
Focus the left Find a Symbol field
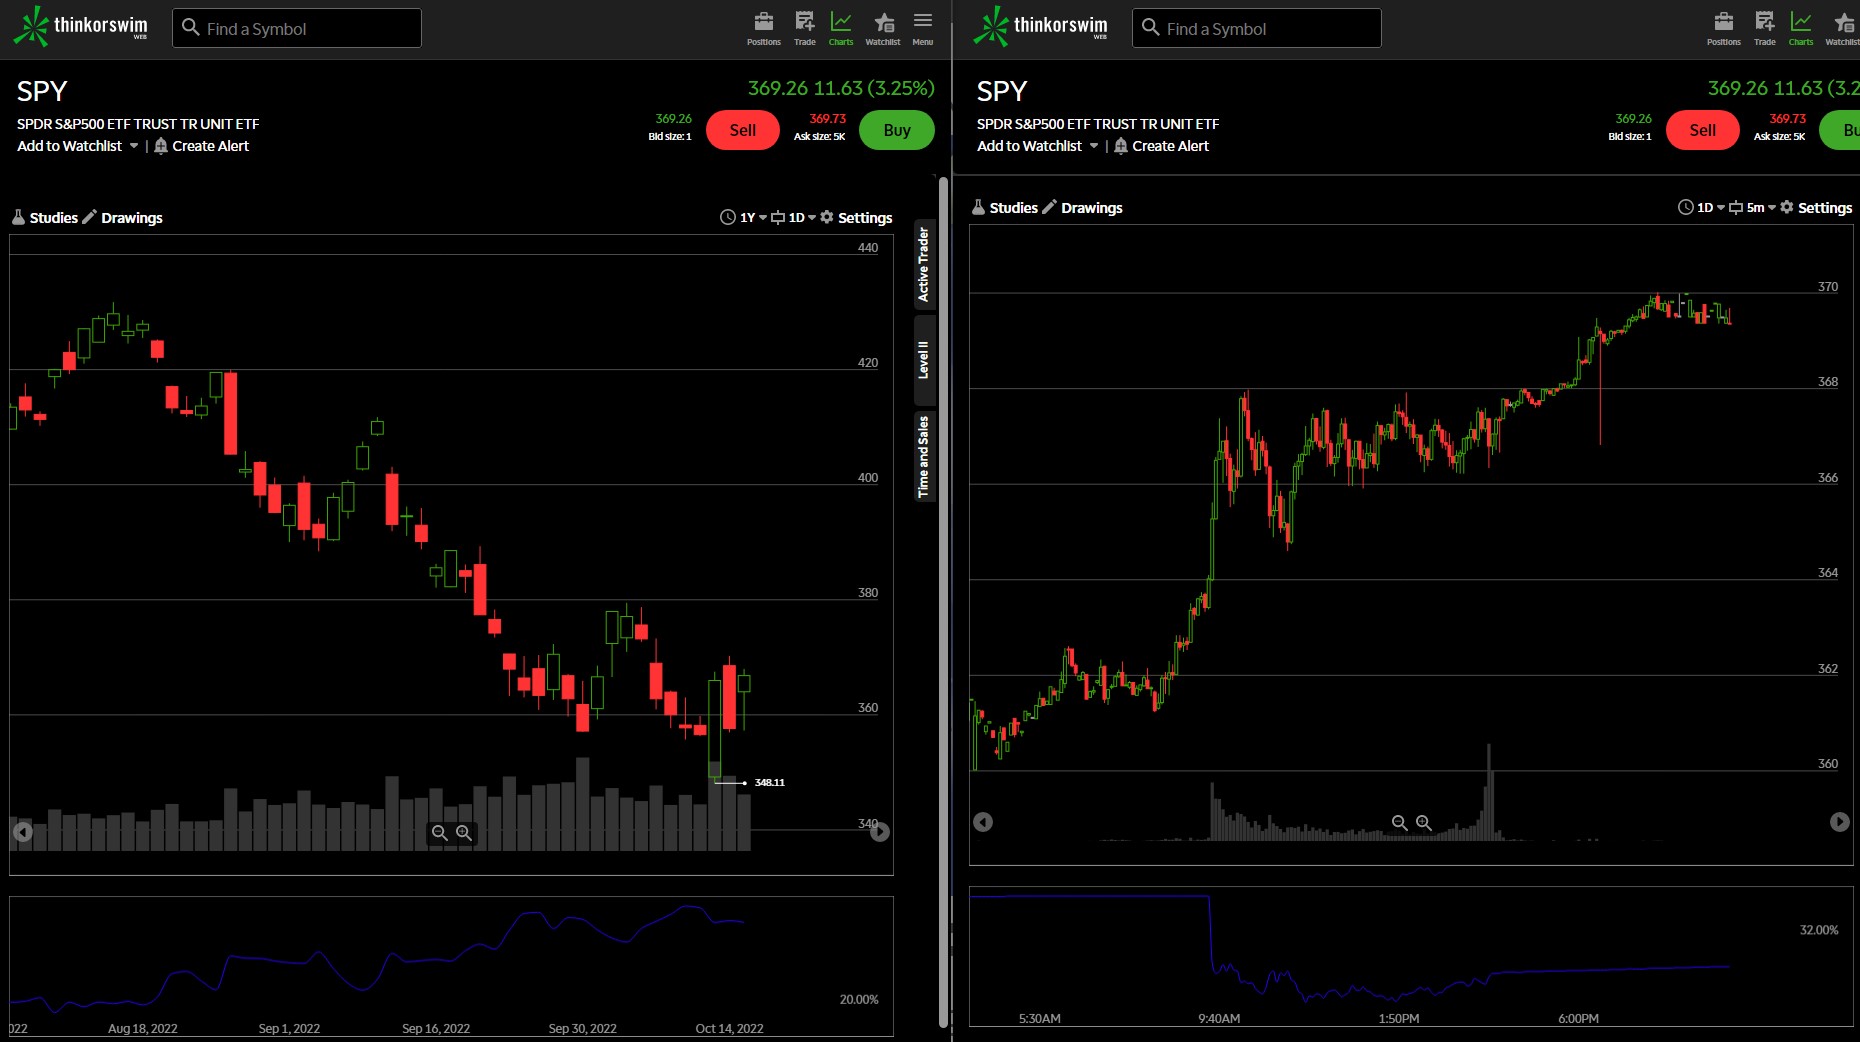coord(297,28)
